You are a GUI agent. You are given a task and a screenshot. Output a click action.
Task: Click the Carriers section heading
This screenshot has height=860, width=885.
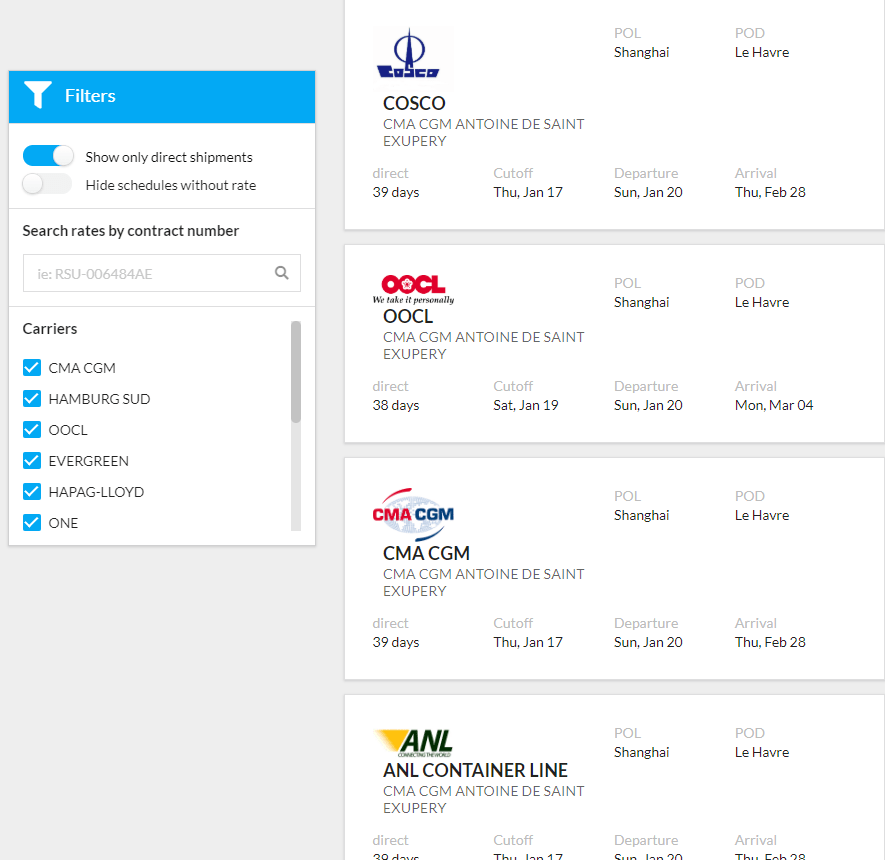coord(50,328)
